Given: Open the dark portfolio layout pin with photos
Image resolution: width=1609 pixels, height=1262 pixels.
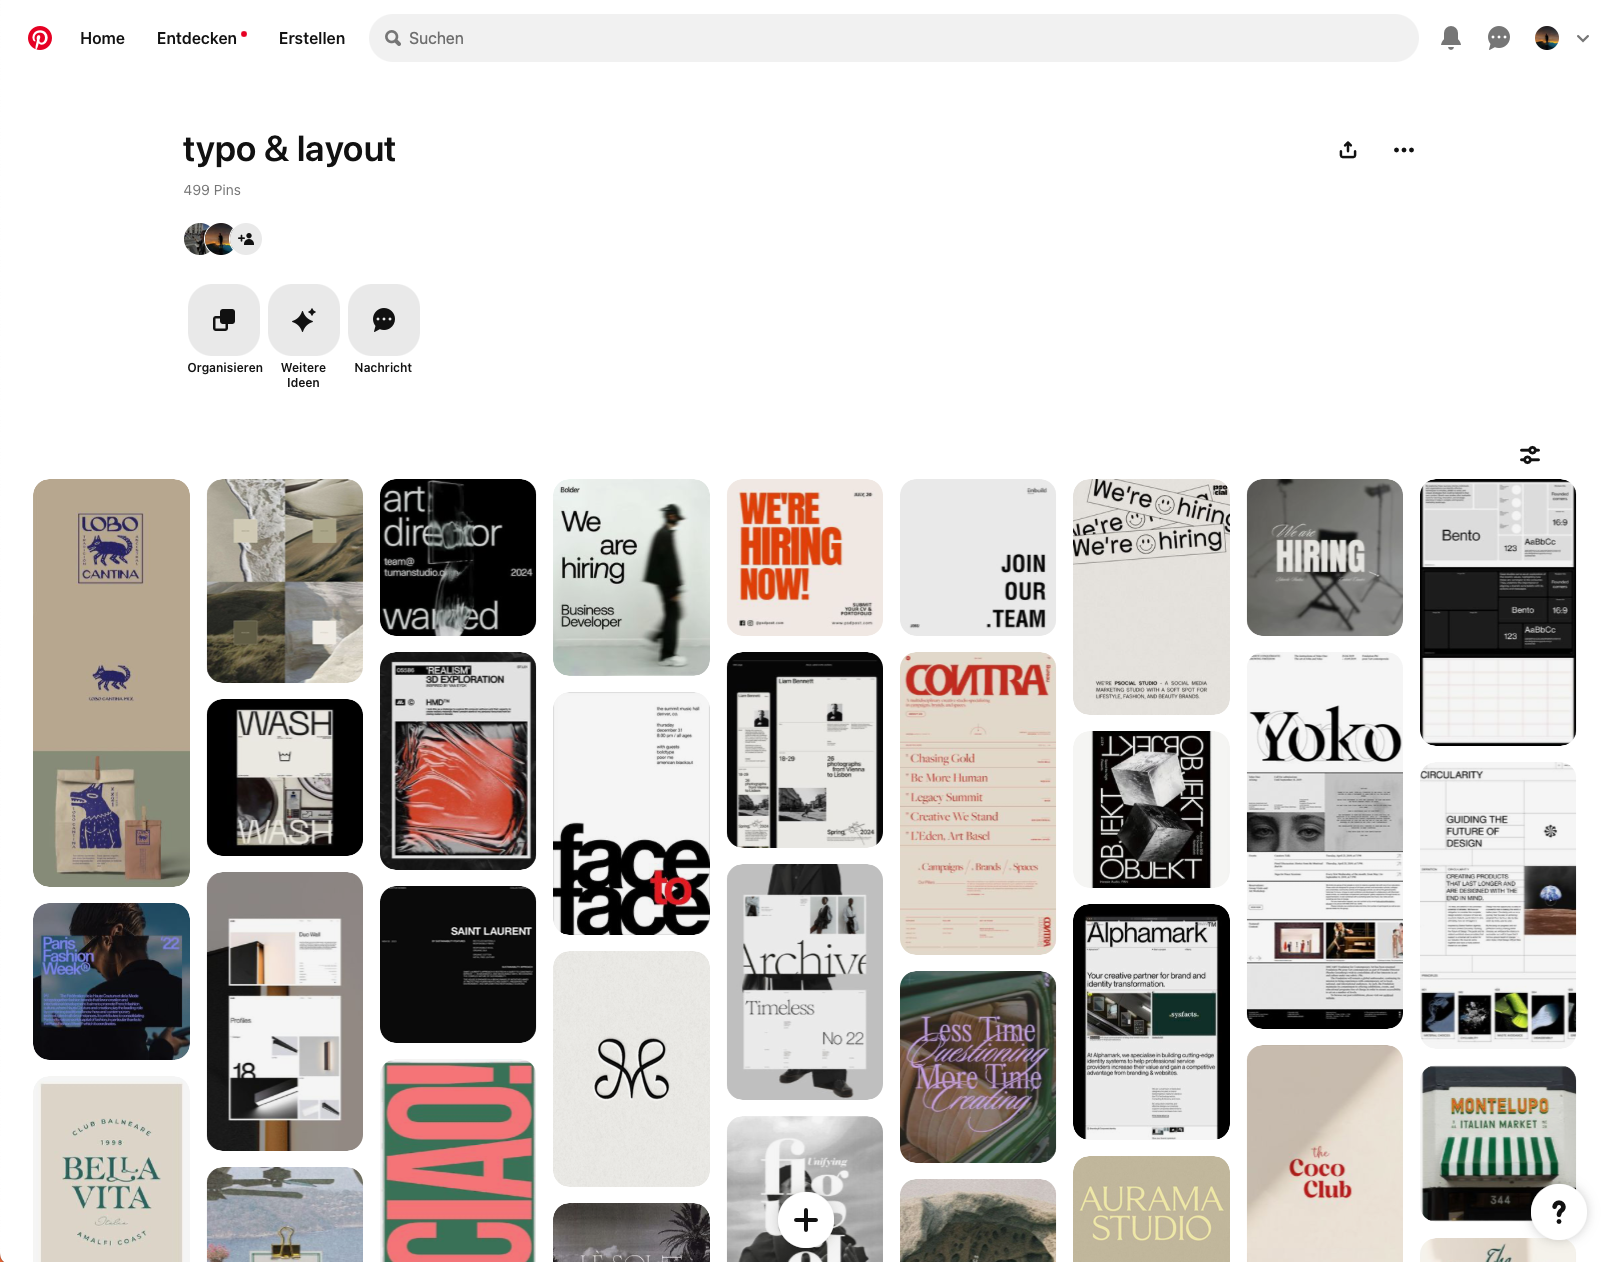Looking at the screenshot, I should 805,750.
